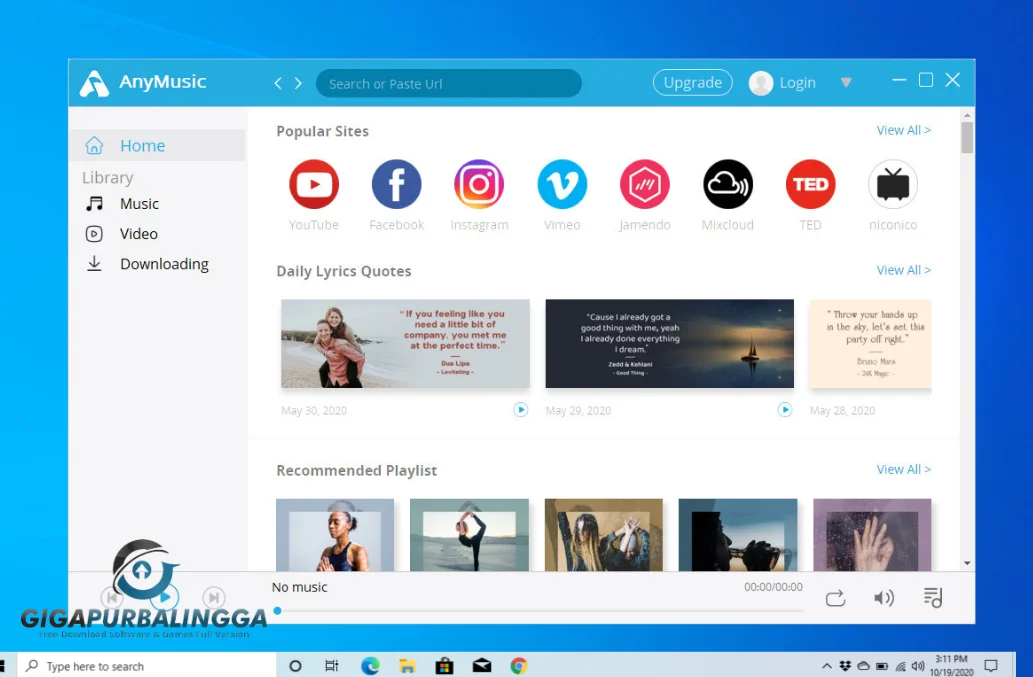This screenshot has height=677, width=1033.
Task: Open the silhouette profile playlist thumbnail
Action: tap(738, 534)
